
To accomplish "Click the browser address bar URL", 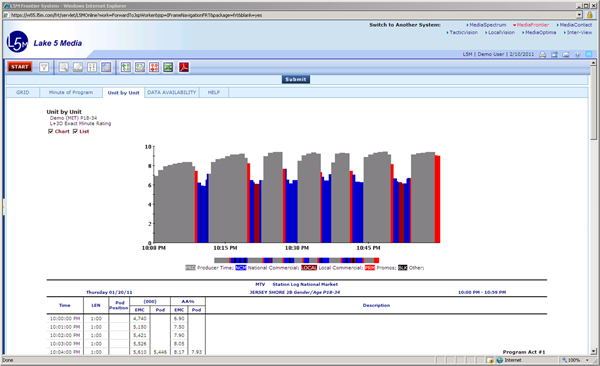I will point(136,15).
